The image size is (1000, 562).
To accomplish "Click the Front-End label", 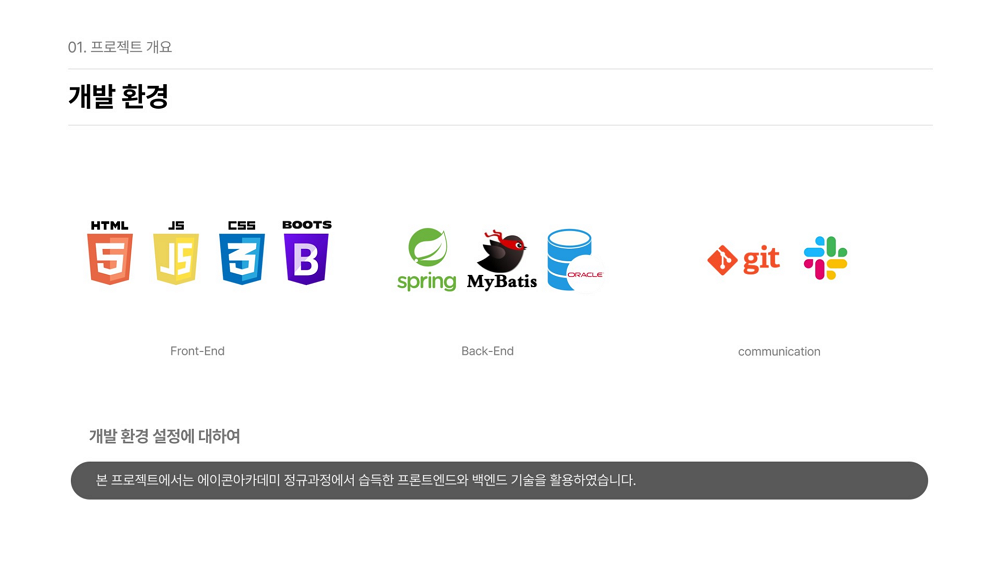I will point(197,351).
